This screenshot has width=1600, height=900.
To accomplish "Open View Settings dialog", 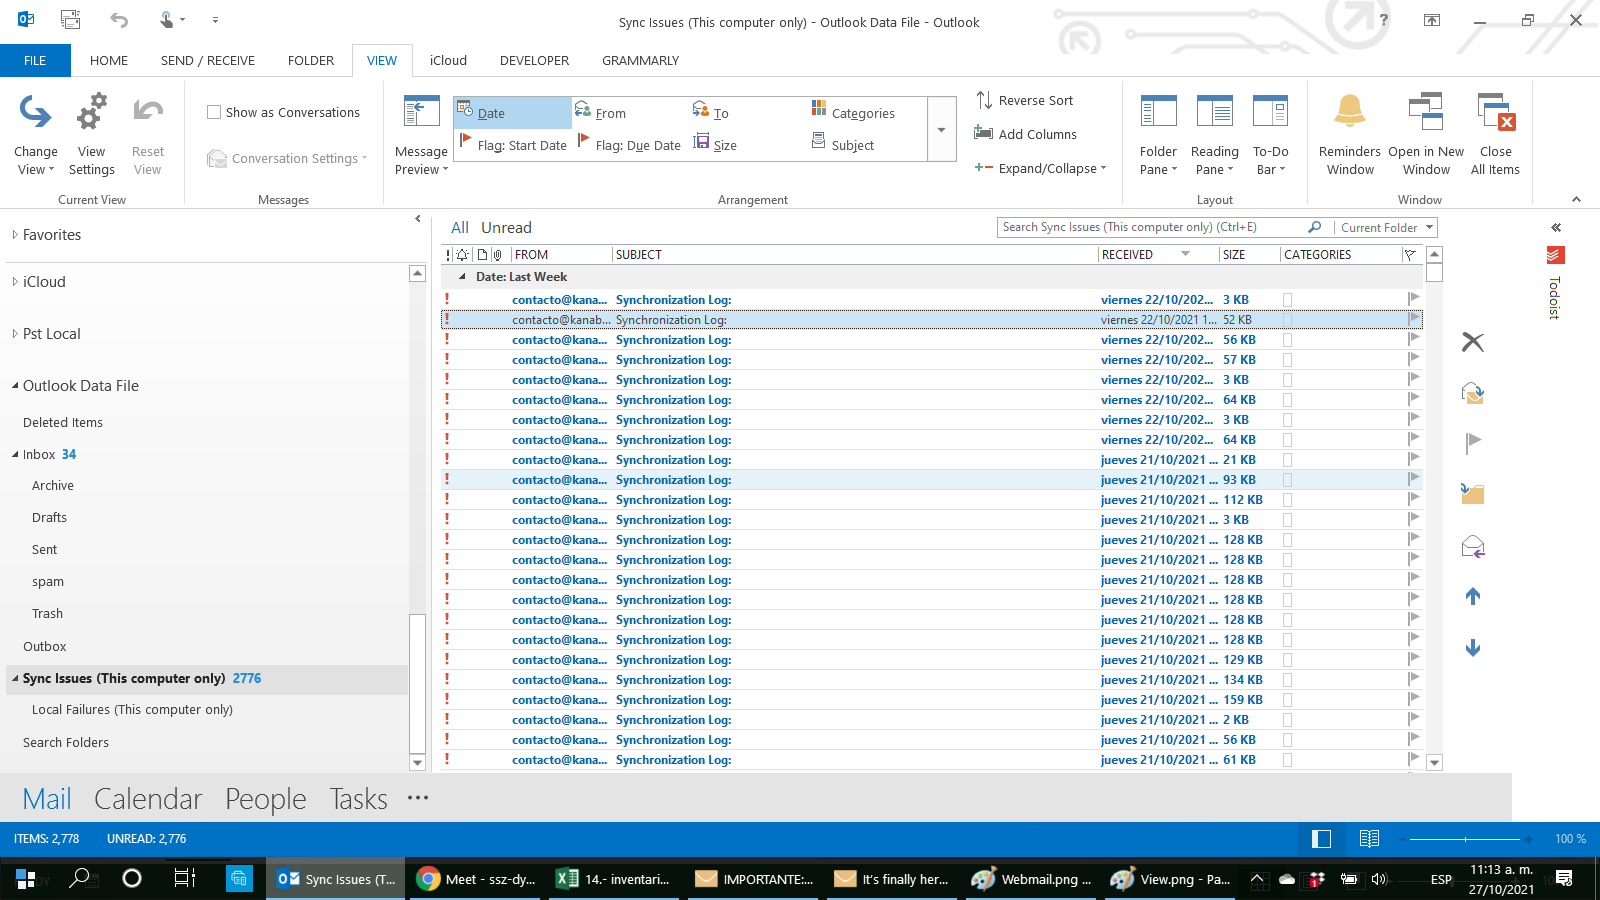I will pyautogui.click(x=91, y=135).
